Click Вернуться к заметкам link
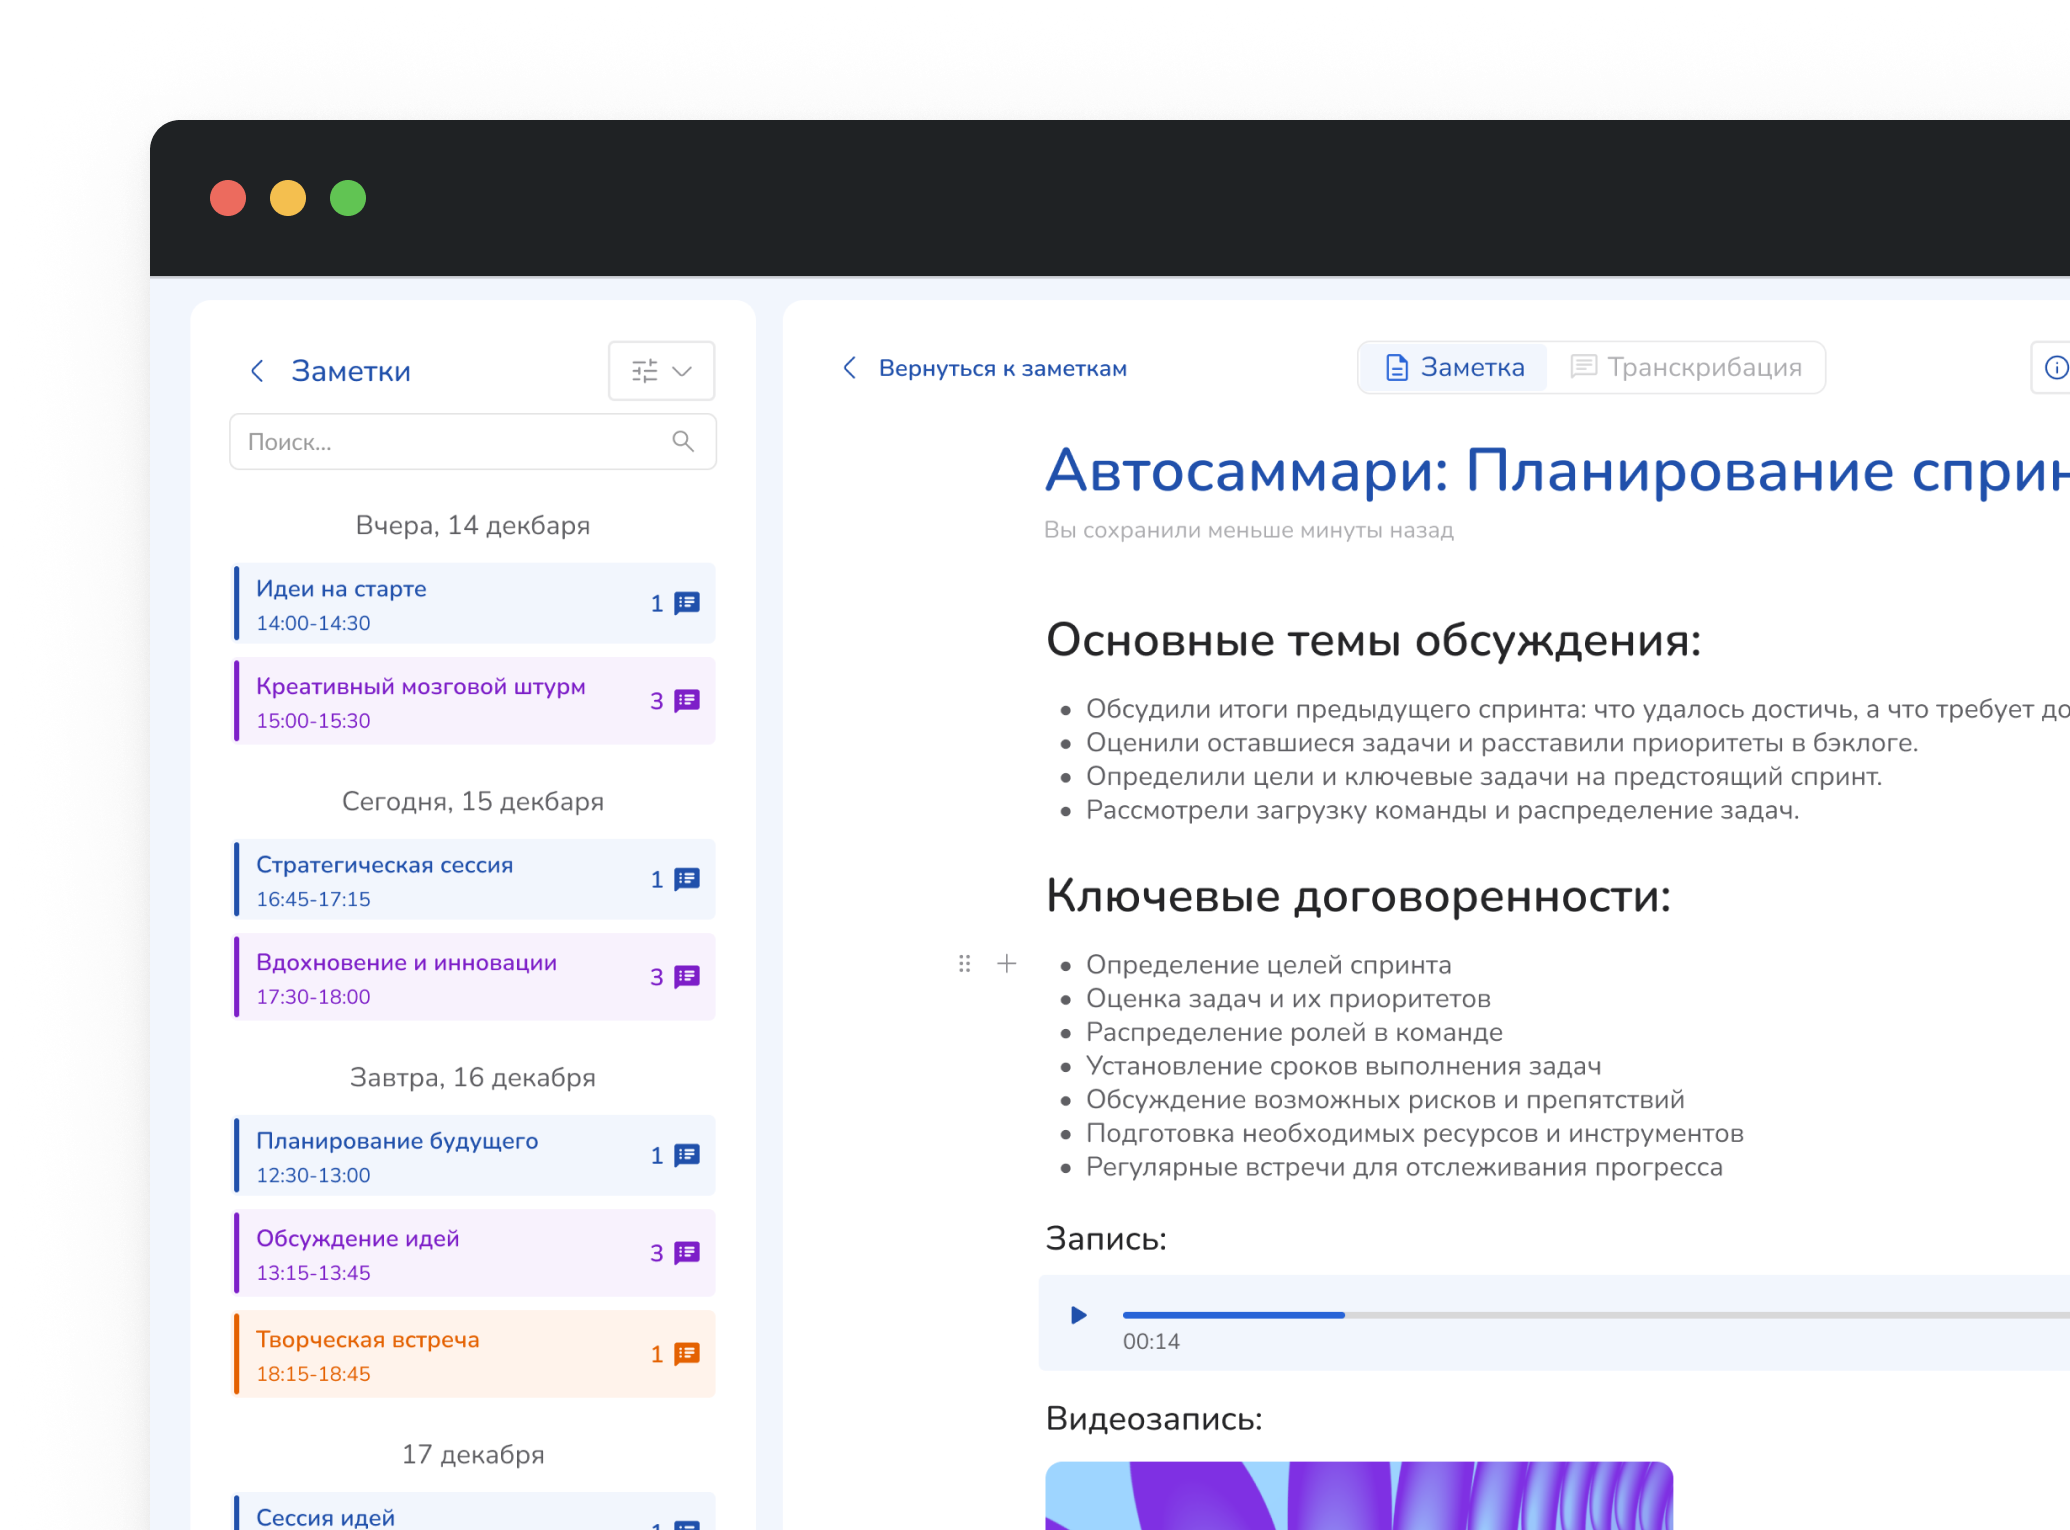This screenshot has width=2070, height=1530. pyautogui.click(x=1001, y=368)
